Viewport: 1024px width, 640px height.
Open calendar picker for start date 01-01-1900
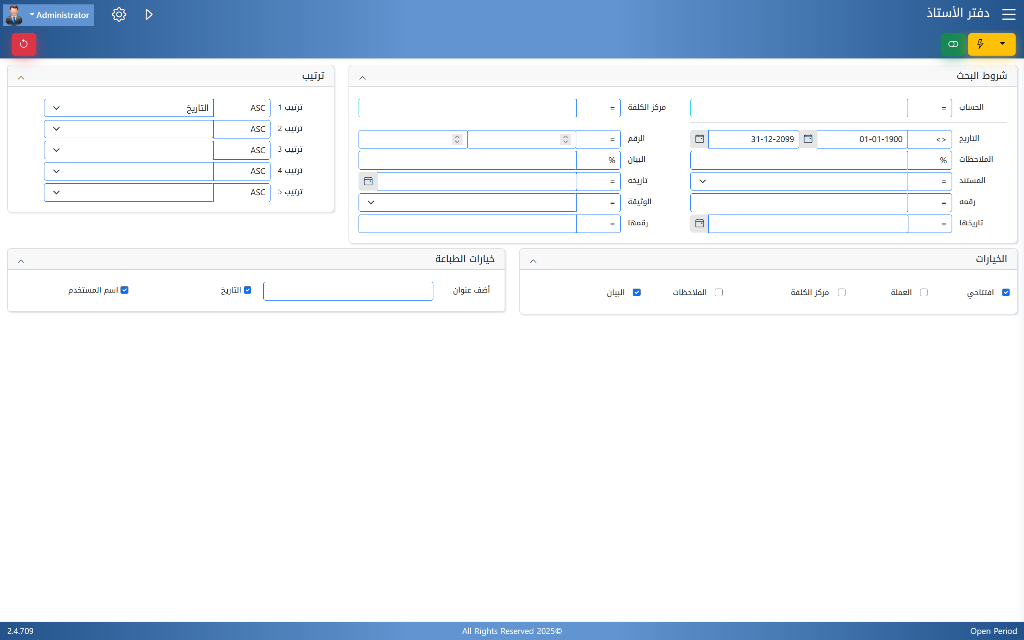pyautogui.click(x=808, y=139)
